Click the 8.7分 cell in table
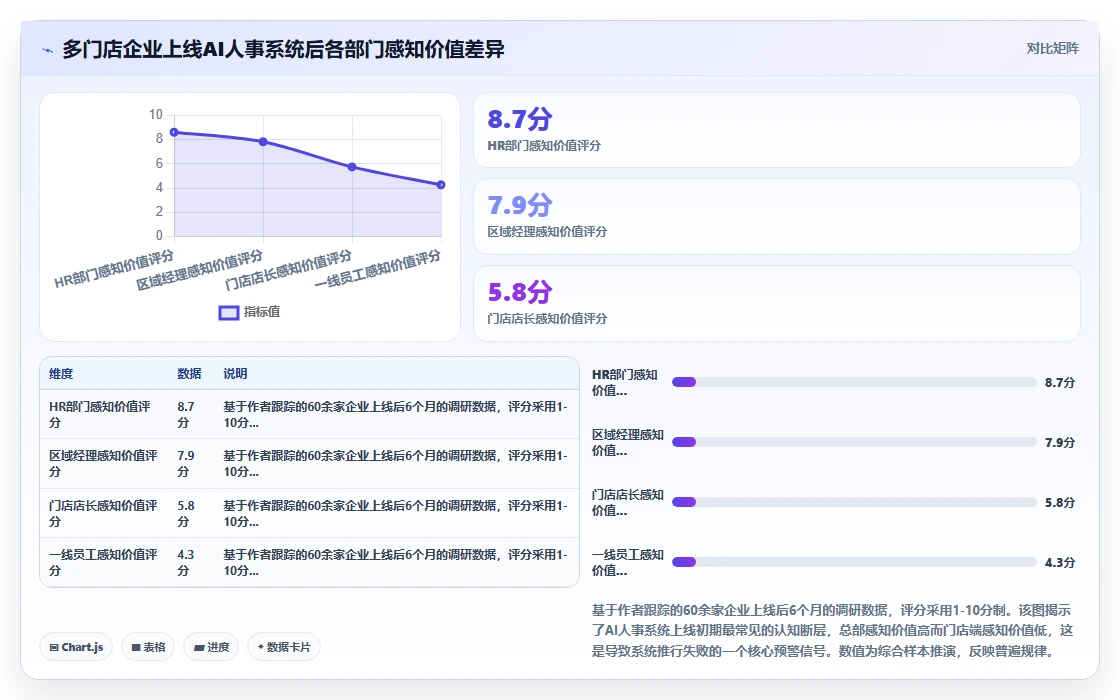1120x700 pixels. pos(186,414)
